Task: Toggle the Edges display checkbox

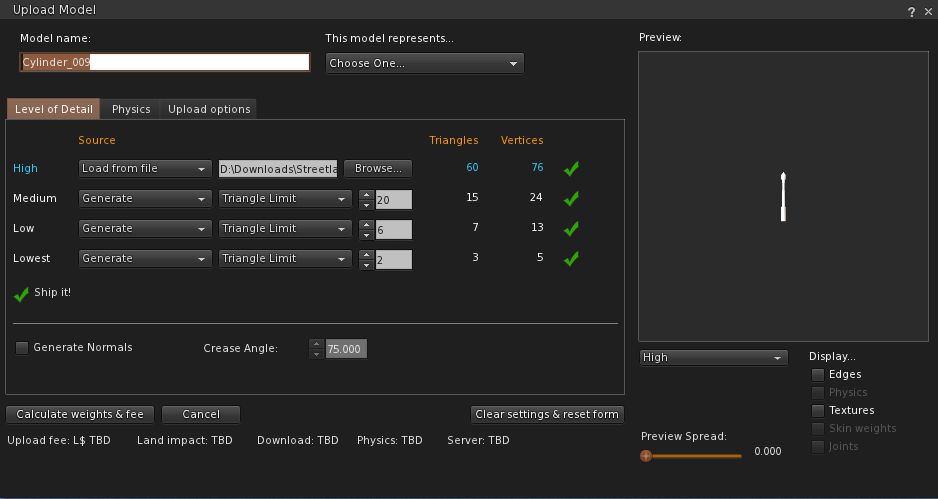Action: point(818,375)
